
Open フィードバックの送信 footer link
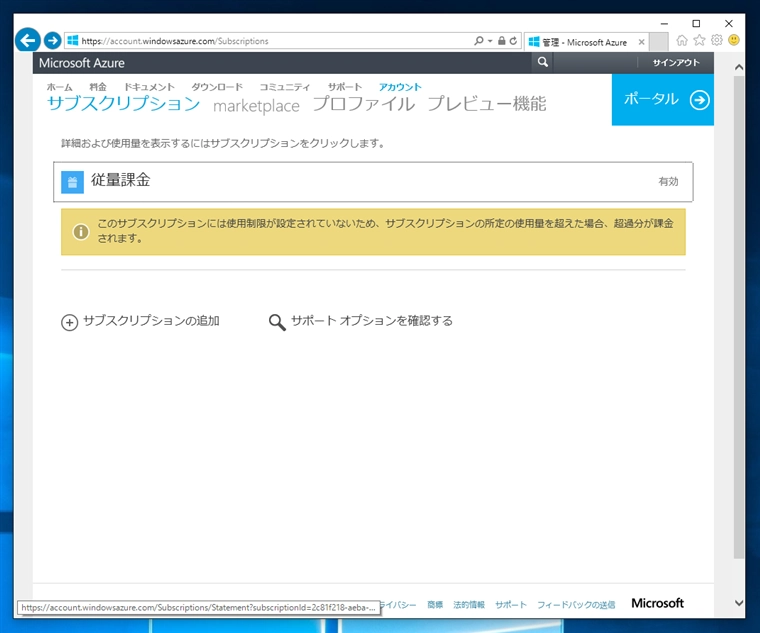pyautogui.click(x=576, y=604)
